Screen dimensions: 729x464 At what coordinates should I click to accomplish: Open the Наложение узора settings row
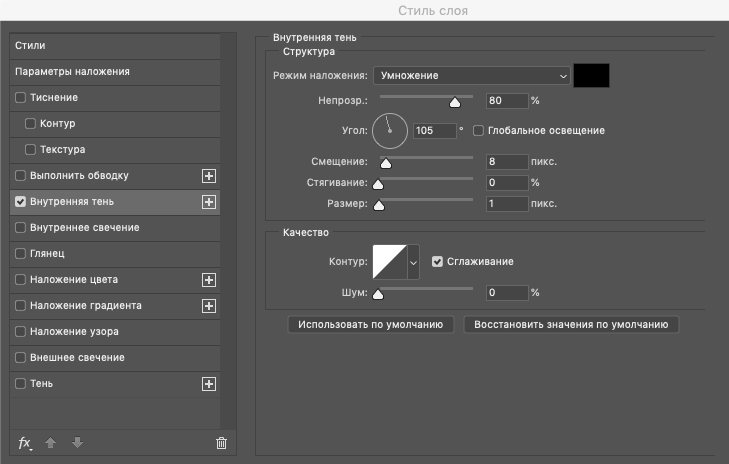pos(115,332)
